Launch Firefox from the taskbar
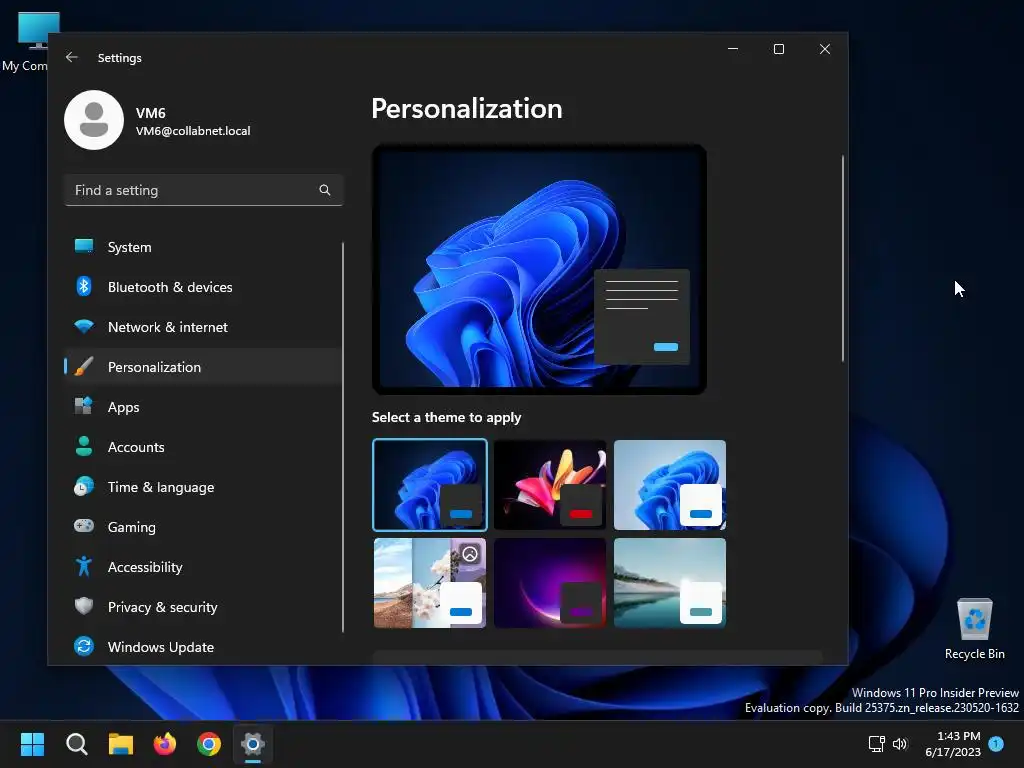Viewport: 1024px width, 768px height. click(x=165, y=744)
